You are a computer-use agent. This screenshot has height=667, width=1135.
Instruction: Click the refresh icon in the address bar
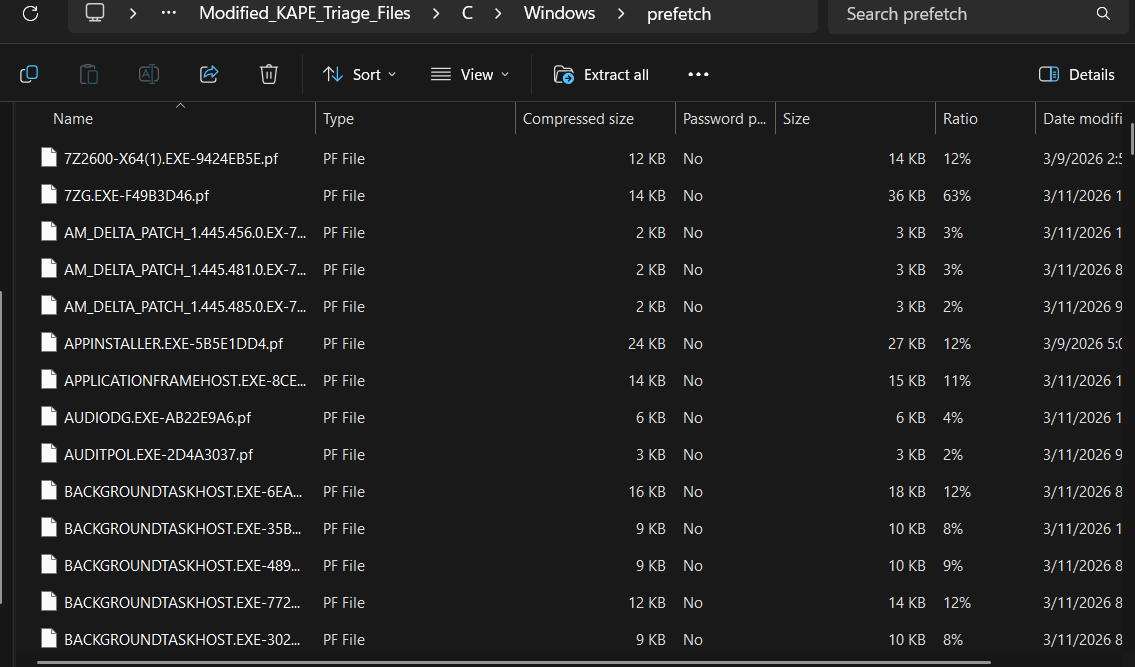[x=30, y=14]
